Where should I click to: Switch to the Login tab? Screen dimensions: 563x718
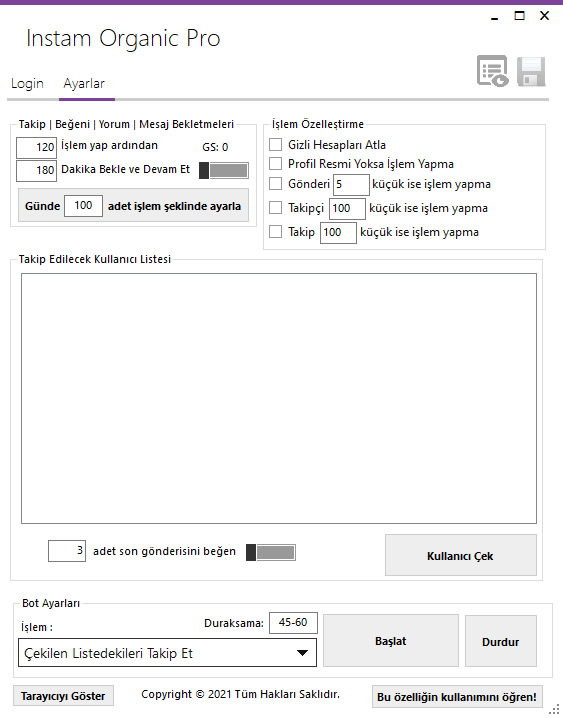coord(27,84)
